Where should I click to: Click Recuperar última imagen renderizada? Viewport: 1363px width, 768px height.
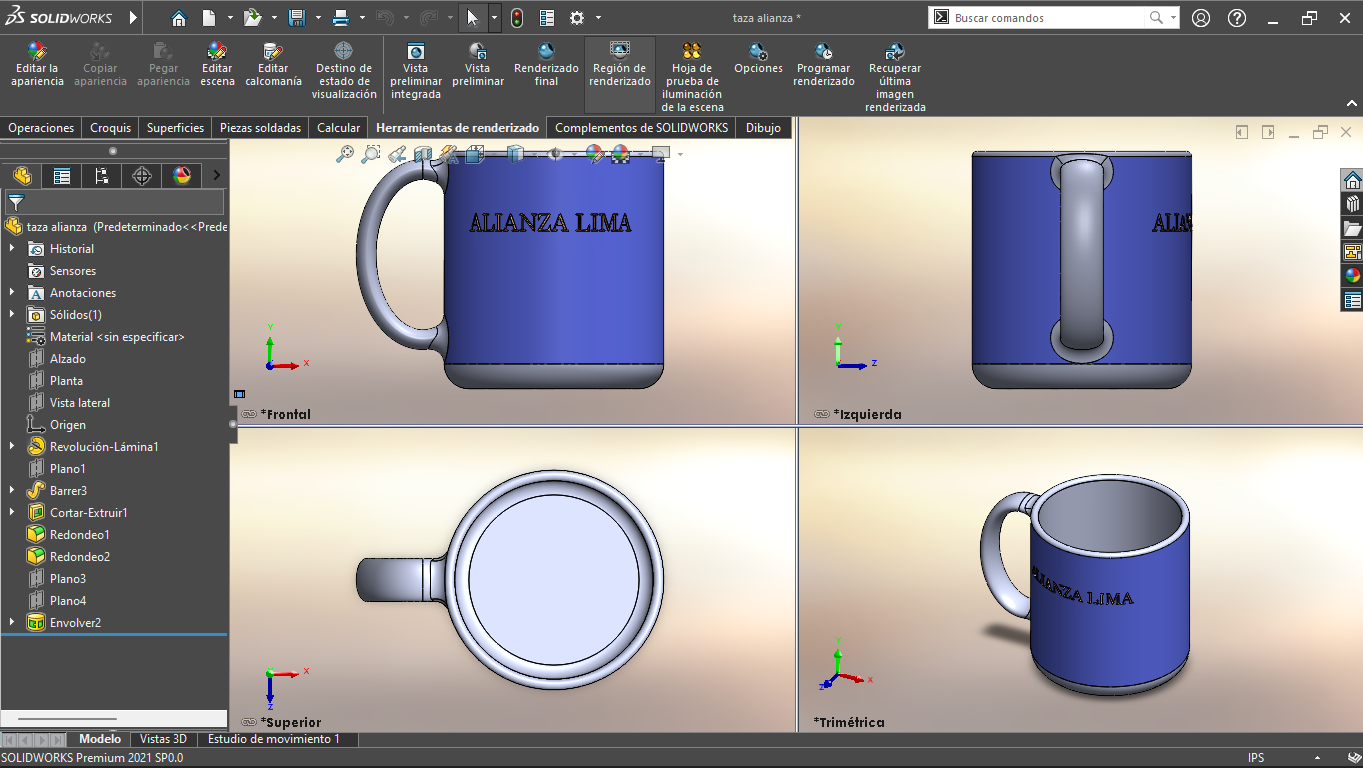(x=895, y=77)
